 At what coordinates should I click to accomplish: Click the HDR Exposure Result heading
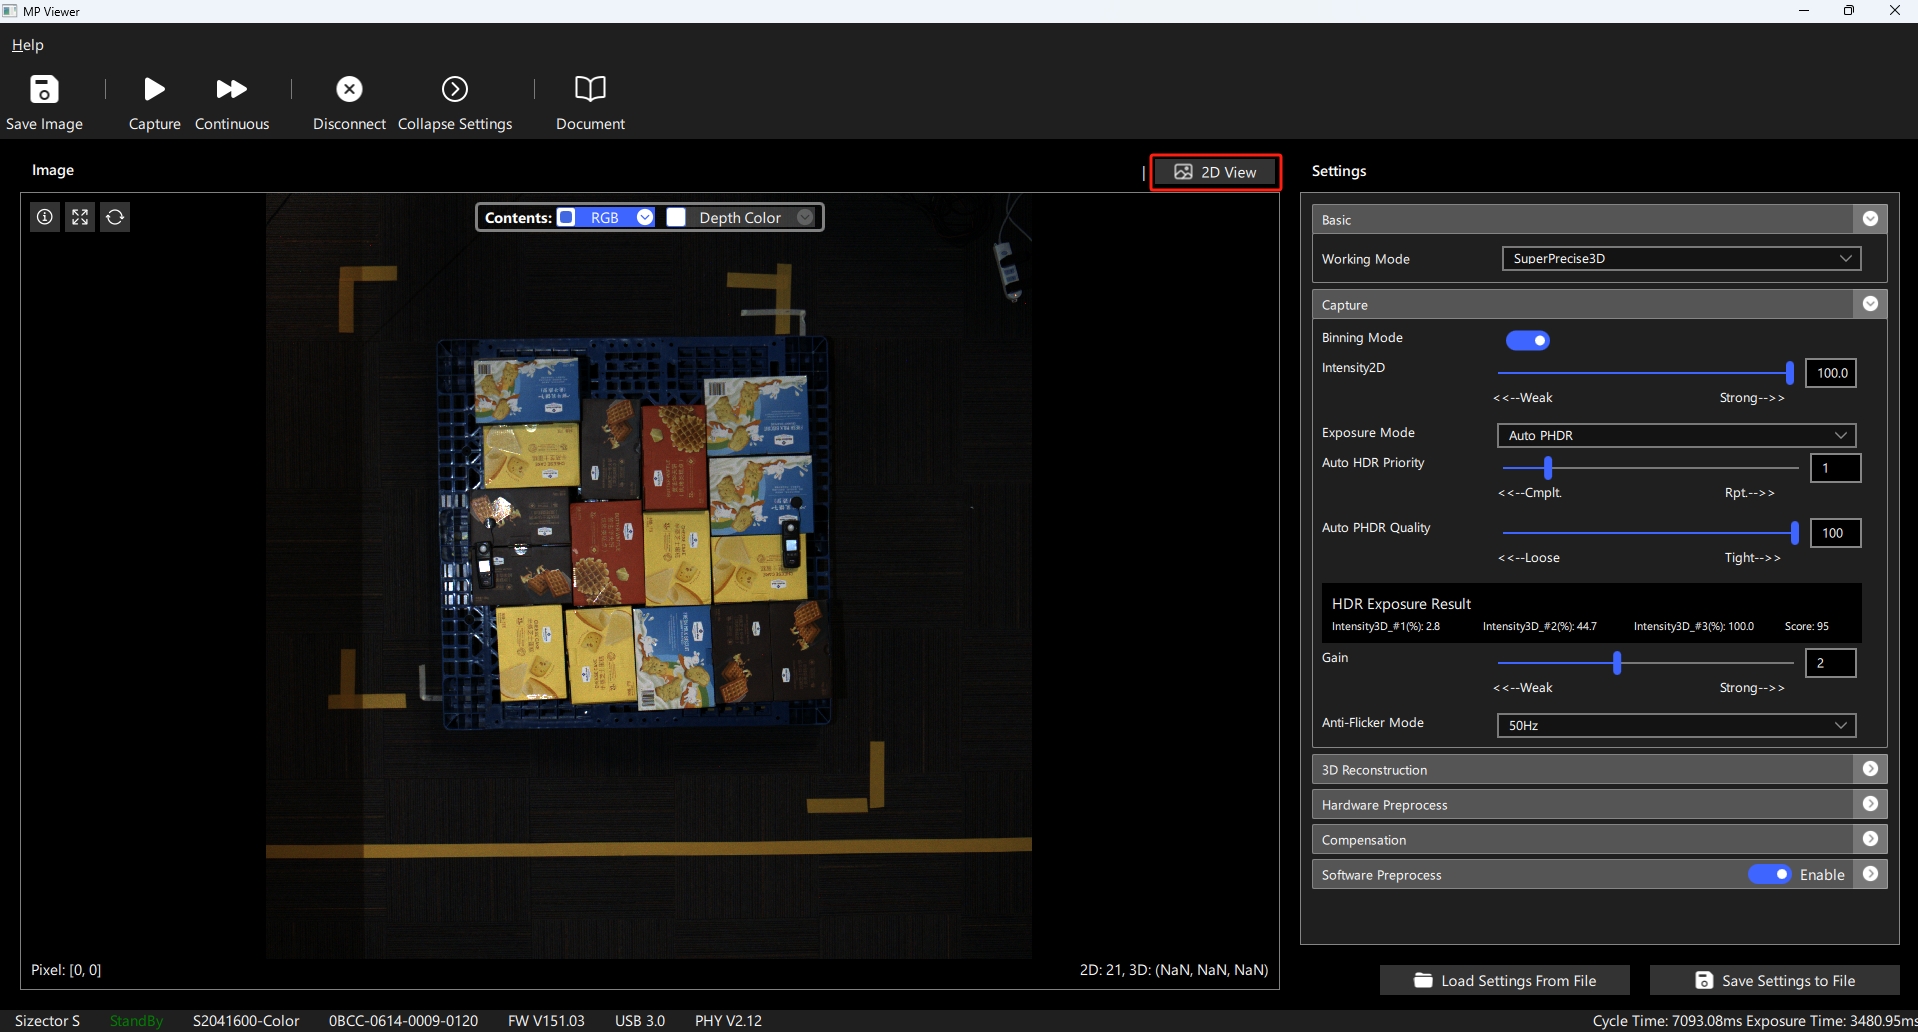(1401, 604)
